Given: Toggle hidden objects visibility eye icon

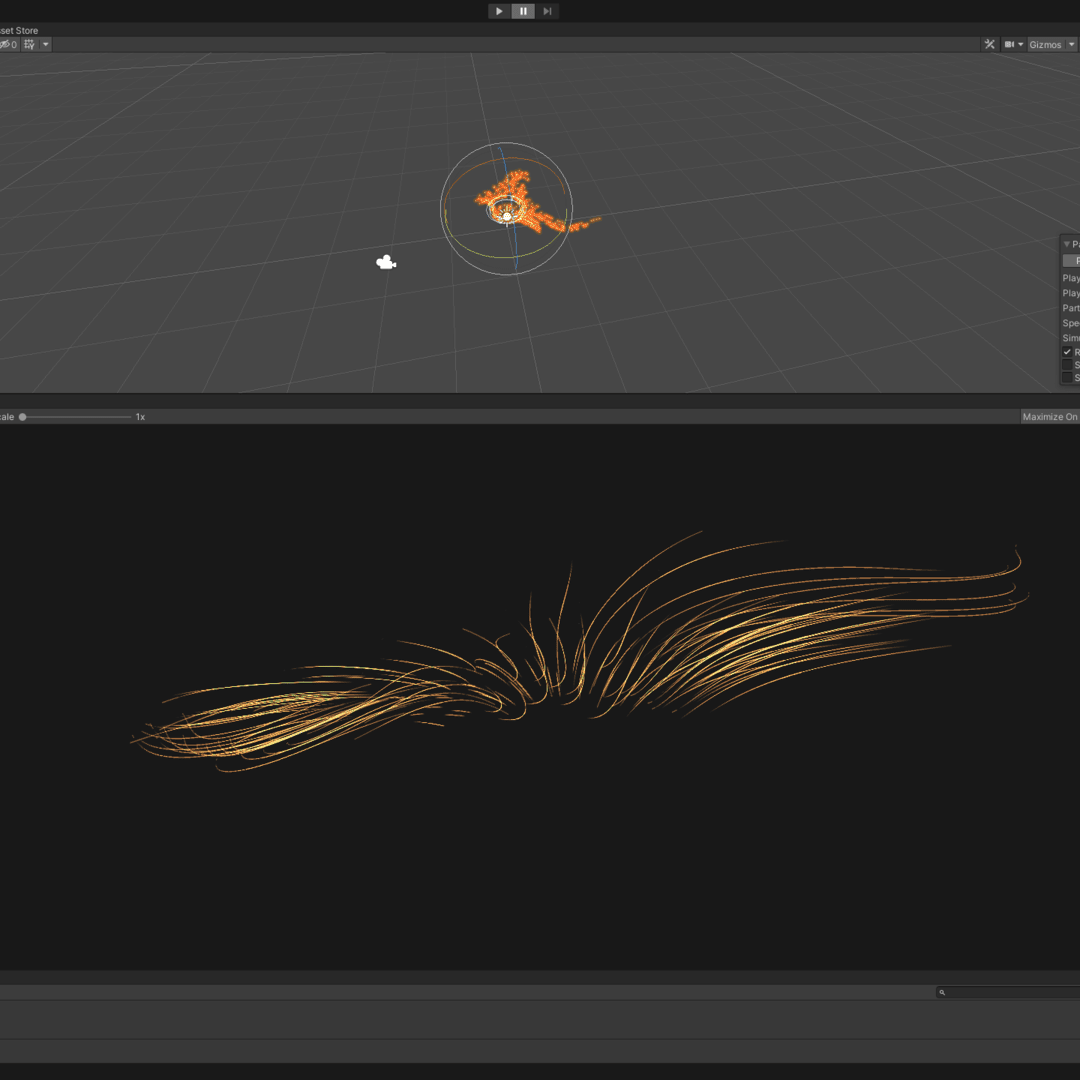Looking at the screenshot, I should tap(6, 44).
